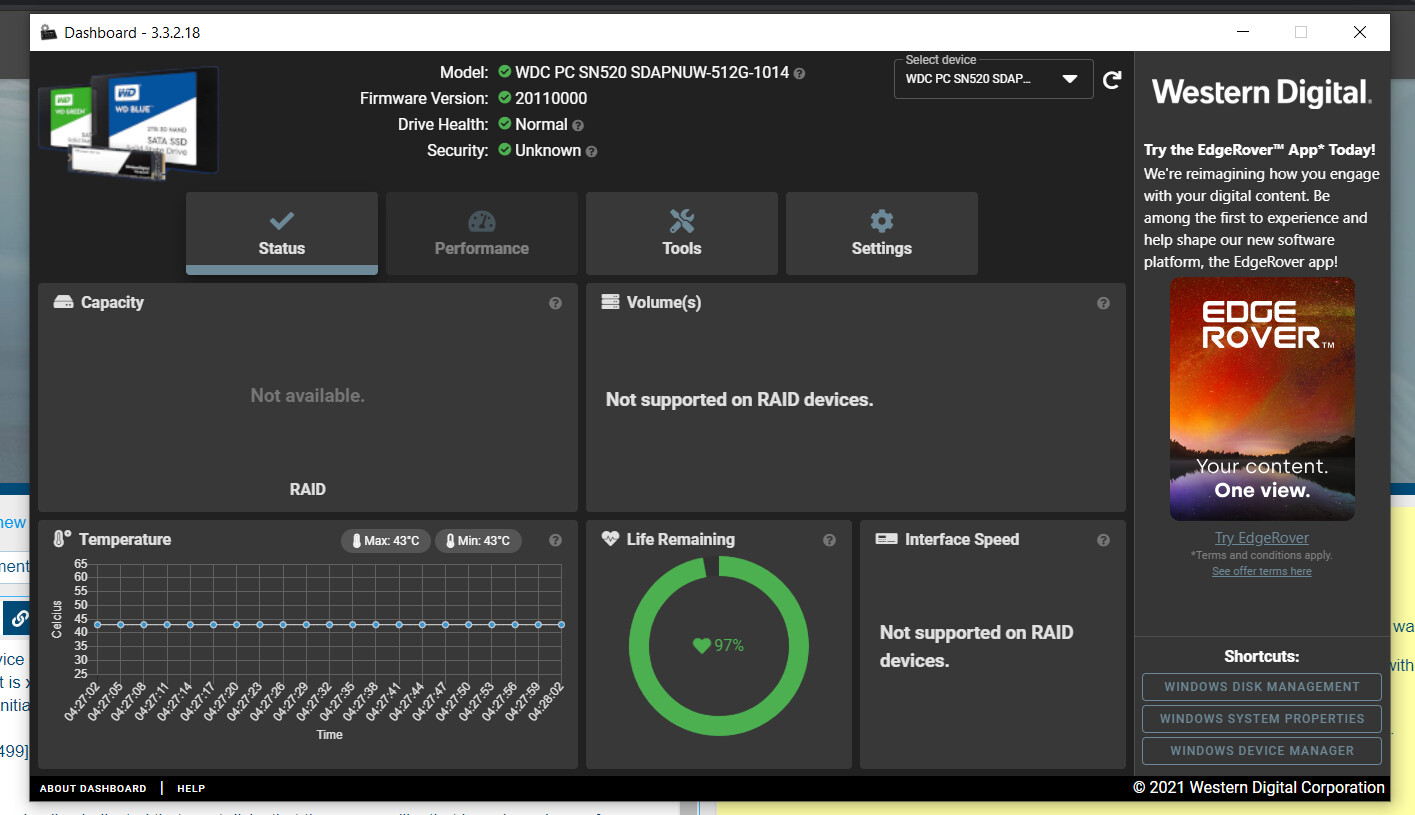Click help icon next to Model name
Image resolution: width=1415 pixels, height=815 pixels.
pos(799,73)
